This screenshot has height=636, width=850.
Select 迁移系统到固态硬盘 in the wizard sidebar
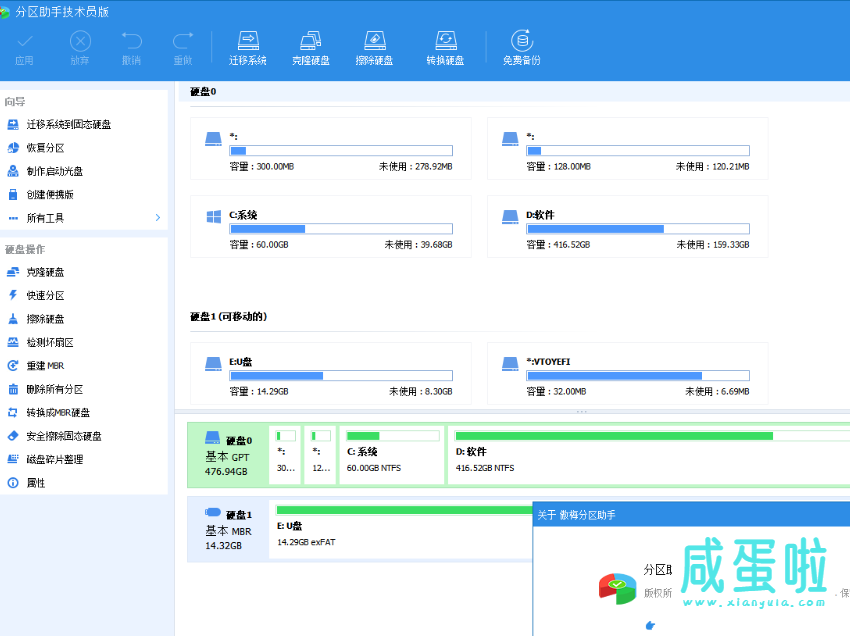point(69,125)
